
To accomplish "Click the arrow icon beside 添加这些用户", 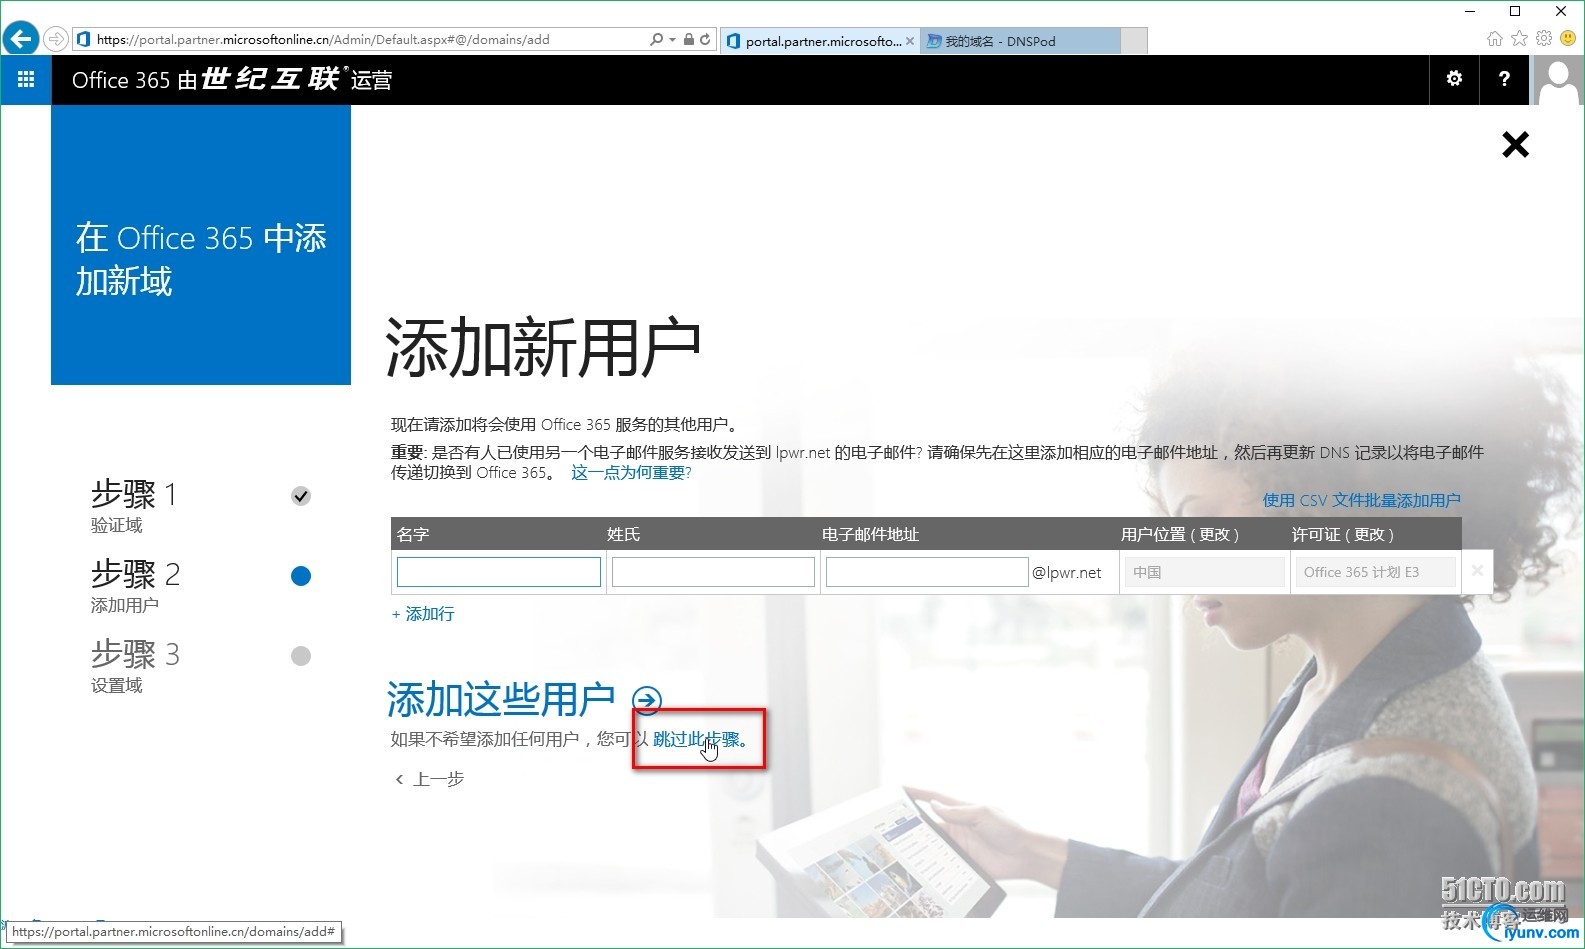I will coord(647,700).
